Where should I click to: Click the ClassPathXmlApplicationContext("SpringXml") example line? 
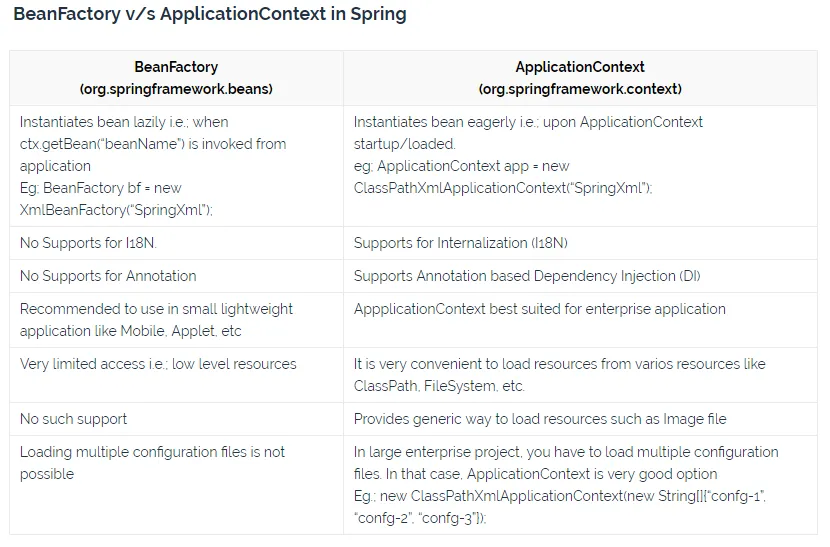[x=503, y=189]
